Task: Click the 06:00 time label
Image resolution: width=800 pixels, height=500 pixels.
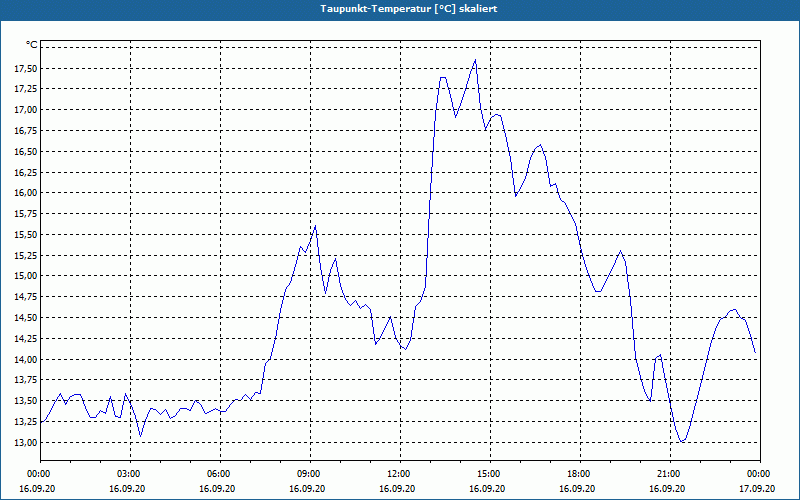Action: (218, 474)
